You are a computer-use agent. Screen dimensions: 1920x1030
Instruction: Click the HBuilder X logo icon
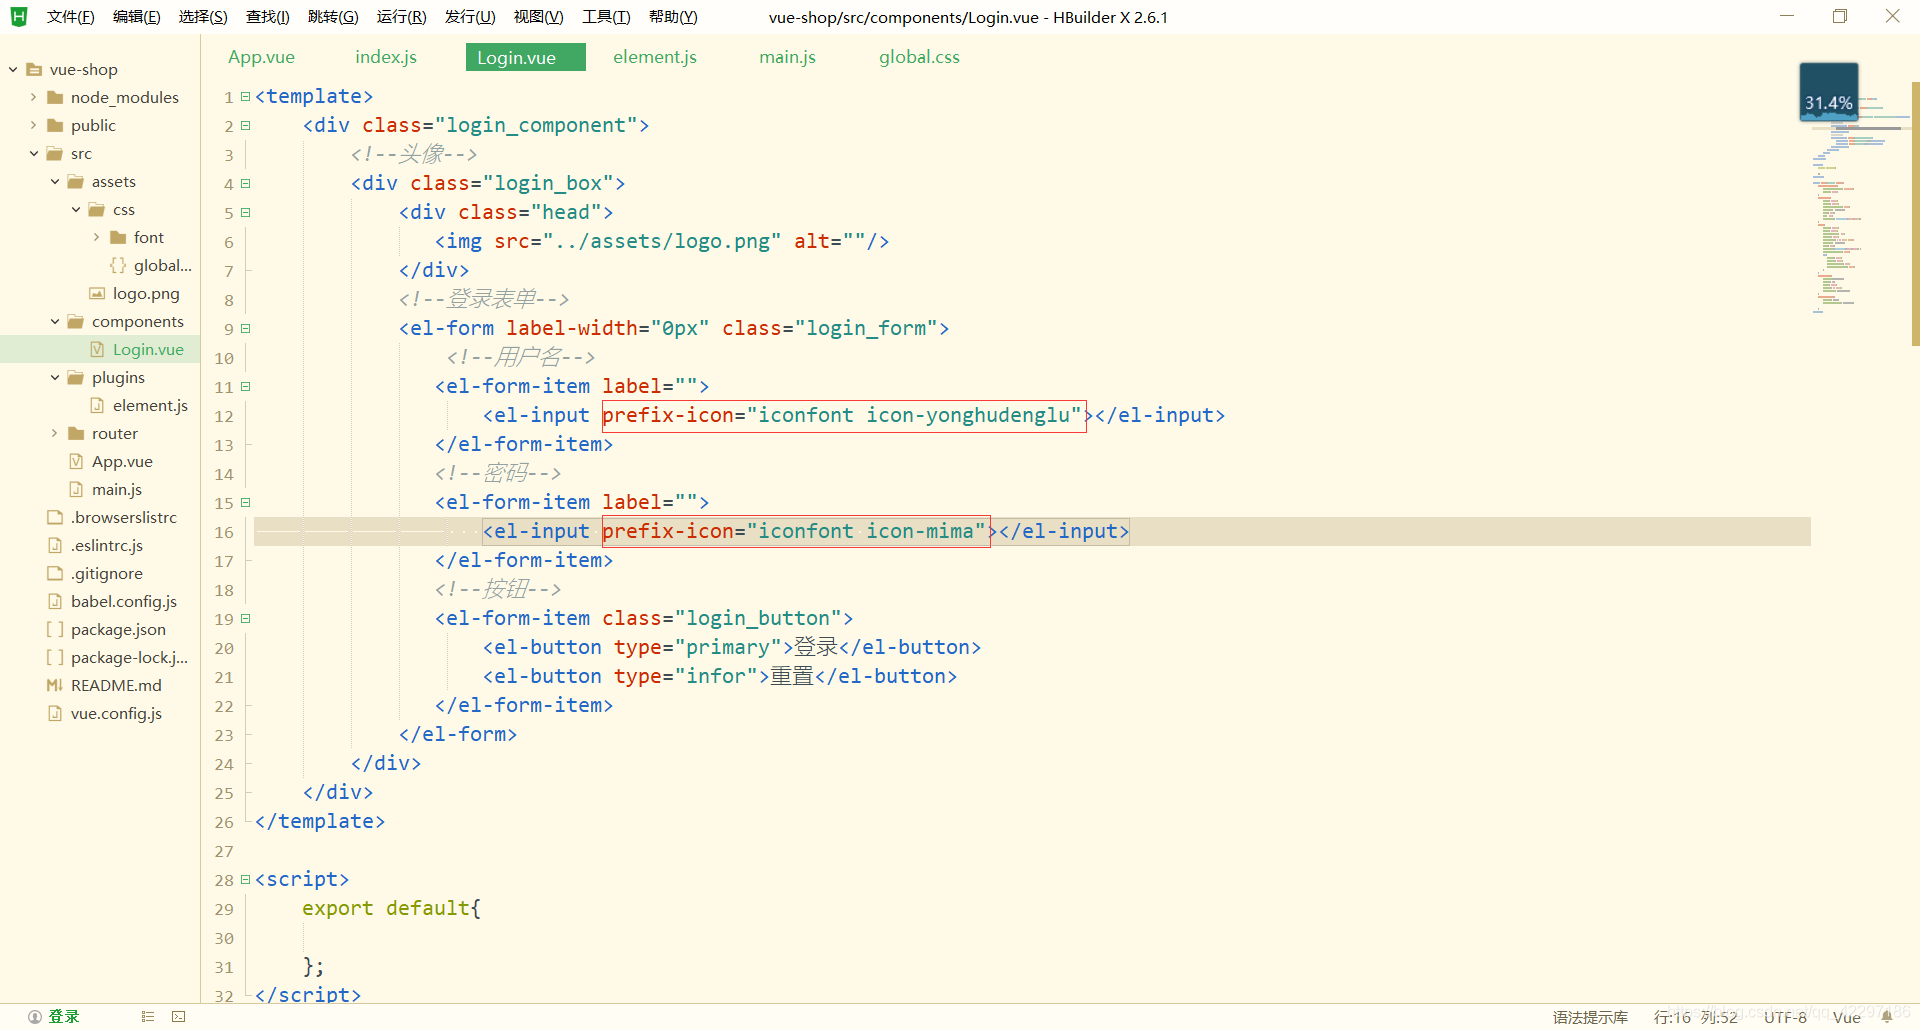point(19,16)
